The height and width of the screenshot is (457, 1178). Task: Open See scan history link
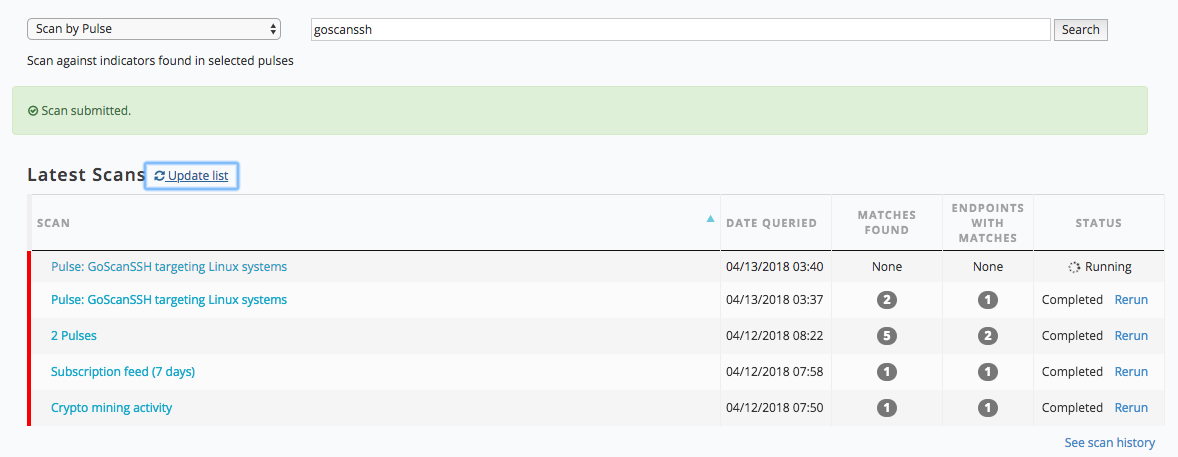click(x=1109, y=443)
